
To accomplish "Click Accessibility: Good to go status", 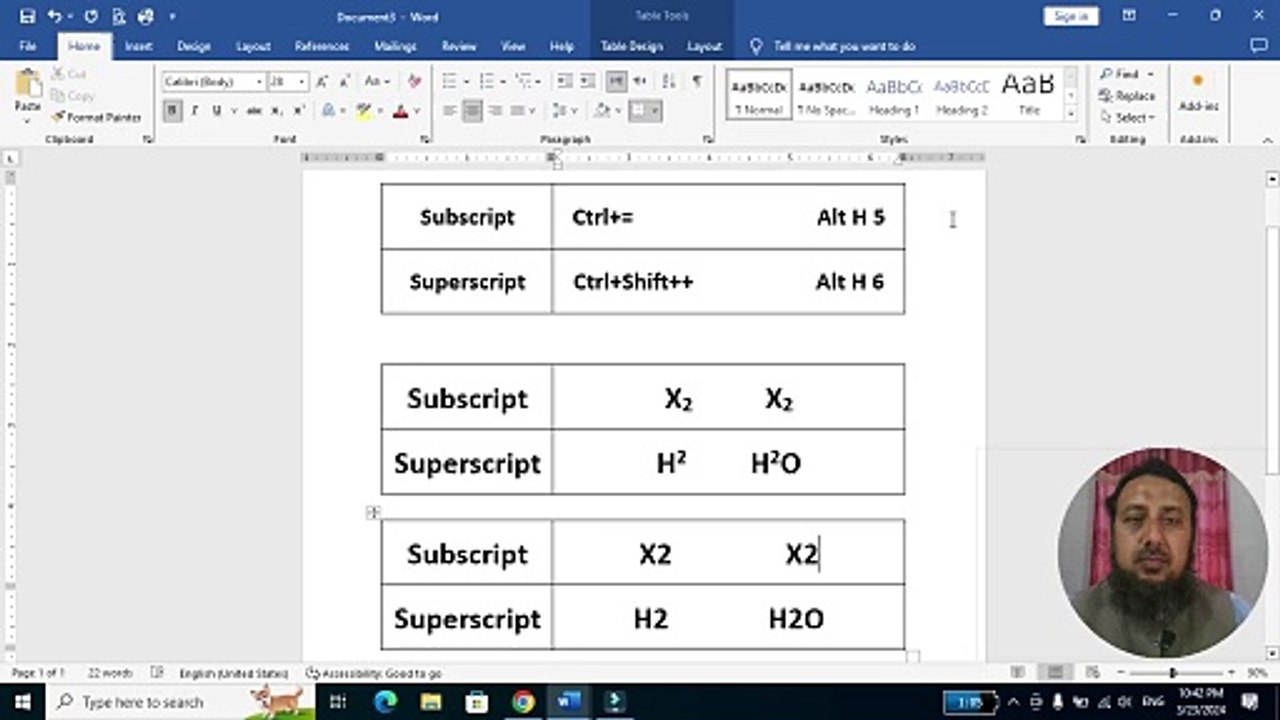I will pos(374,673).
